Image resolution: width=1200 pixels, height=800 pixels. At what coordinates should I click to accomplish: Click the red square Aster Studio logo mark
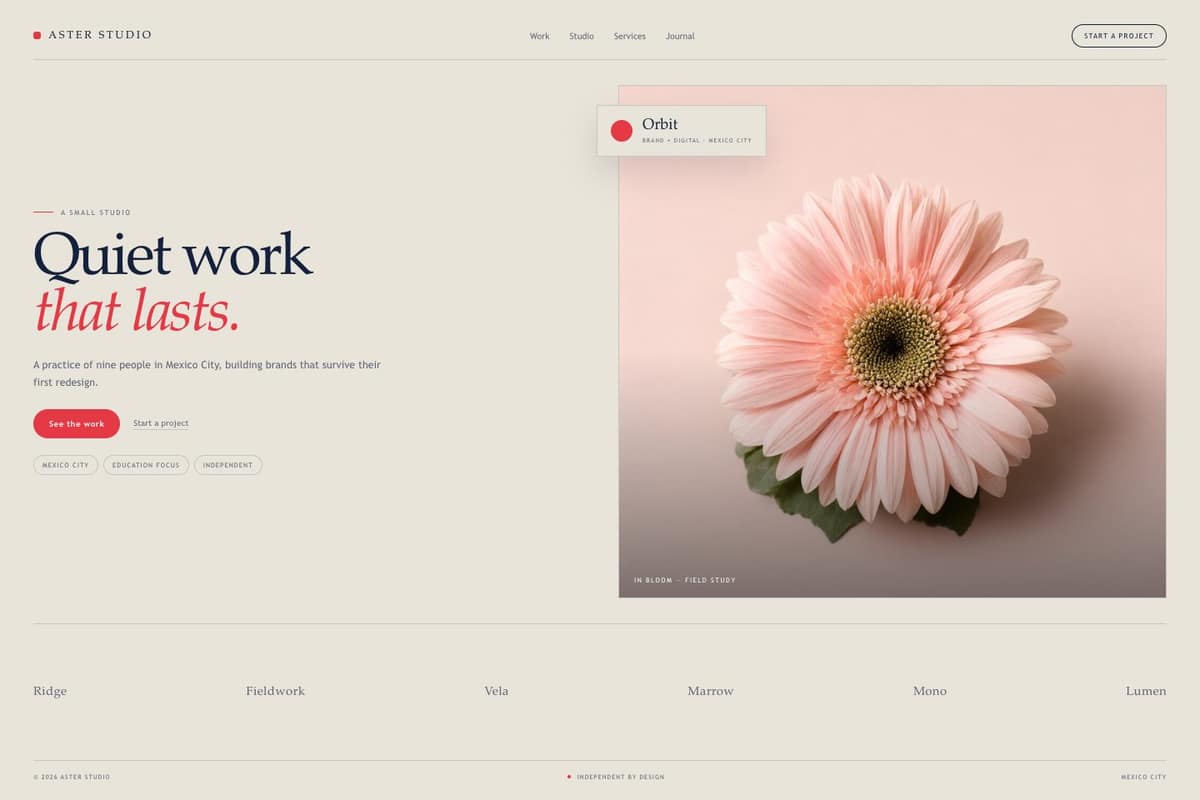coord(37,35)
